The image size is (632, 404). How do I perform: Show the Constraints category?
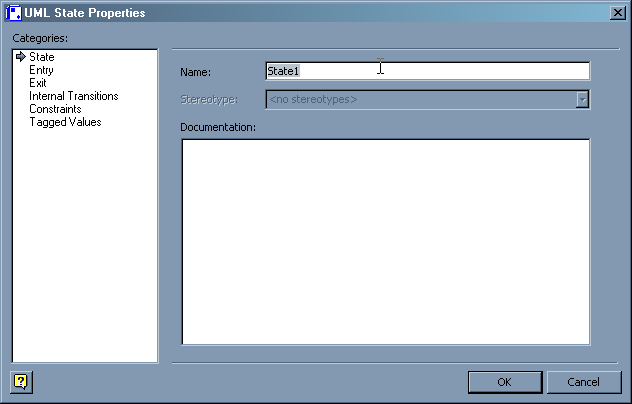pyautogui.click(x=55, y=109)
